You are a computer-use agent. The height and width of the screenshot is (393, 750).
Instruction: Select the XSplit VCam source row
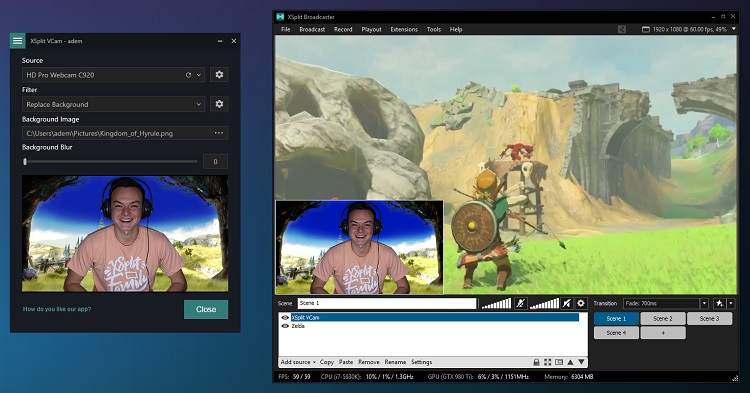click(435, 317)
